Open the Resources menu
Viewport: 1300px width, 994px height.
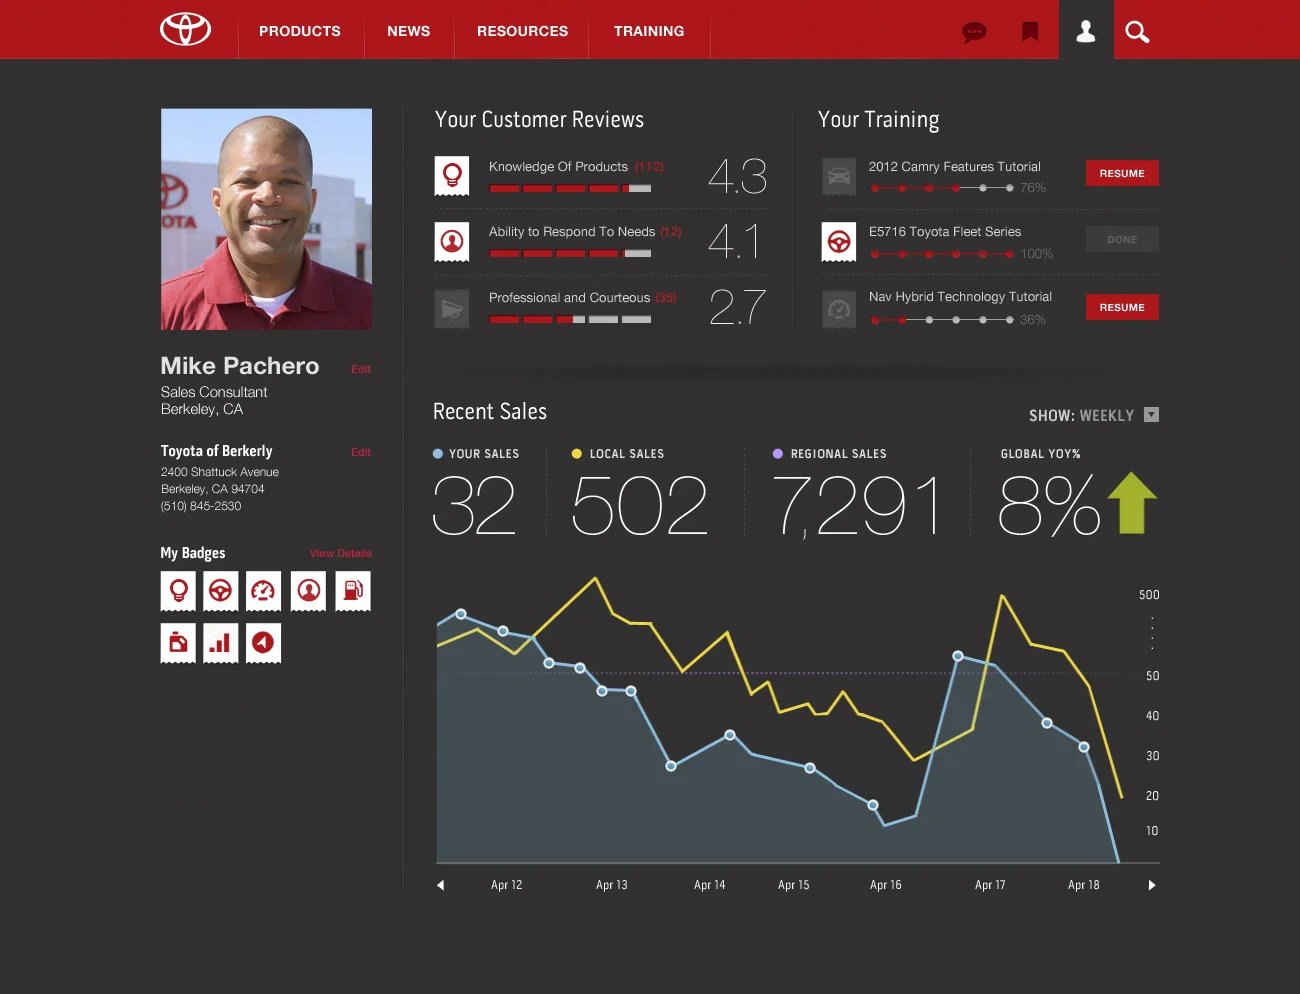[522, 31]
